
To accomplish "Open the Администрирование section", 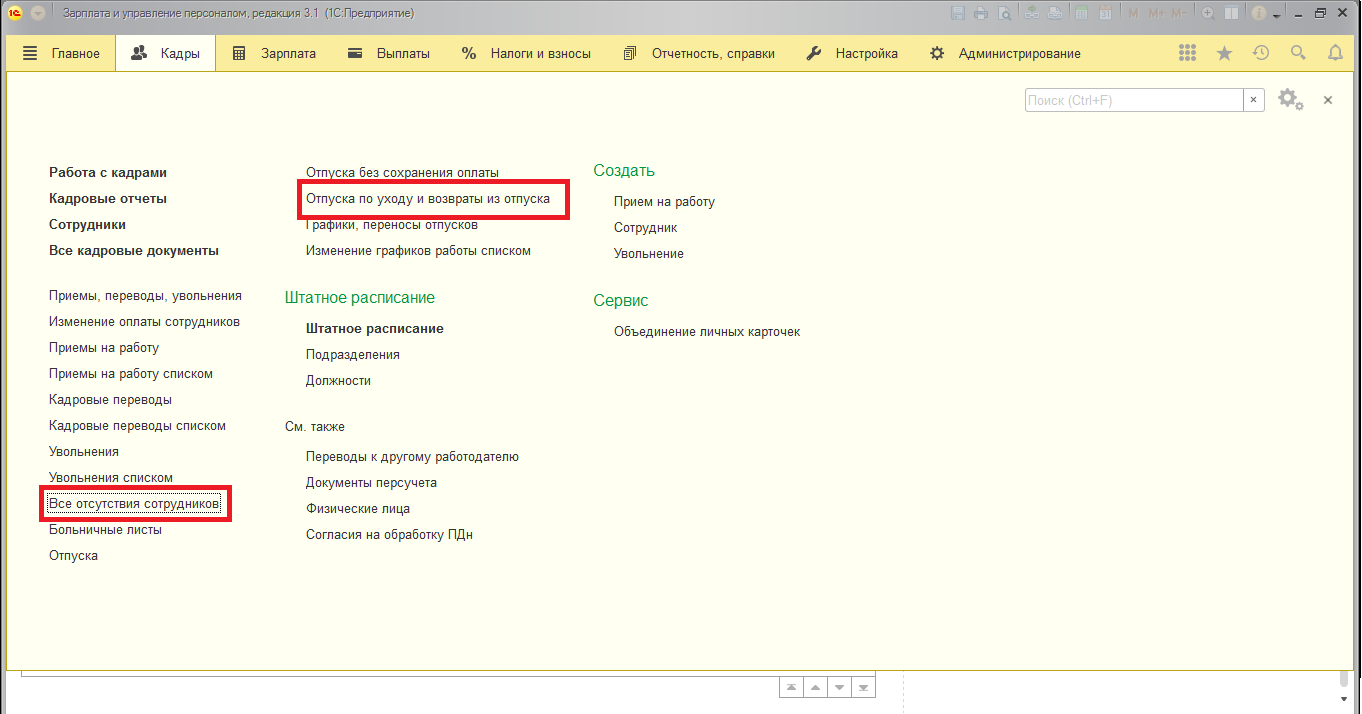I will click(1005, 53).
